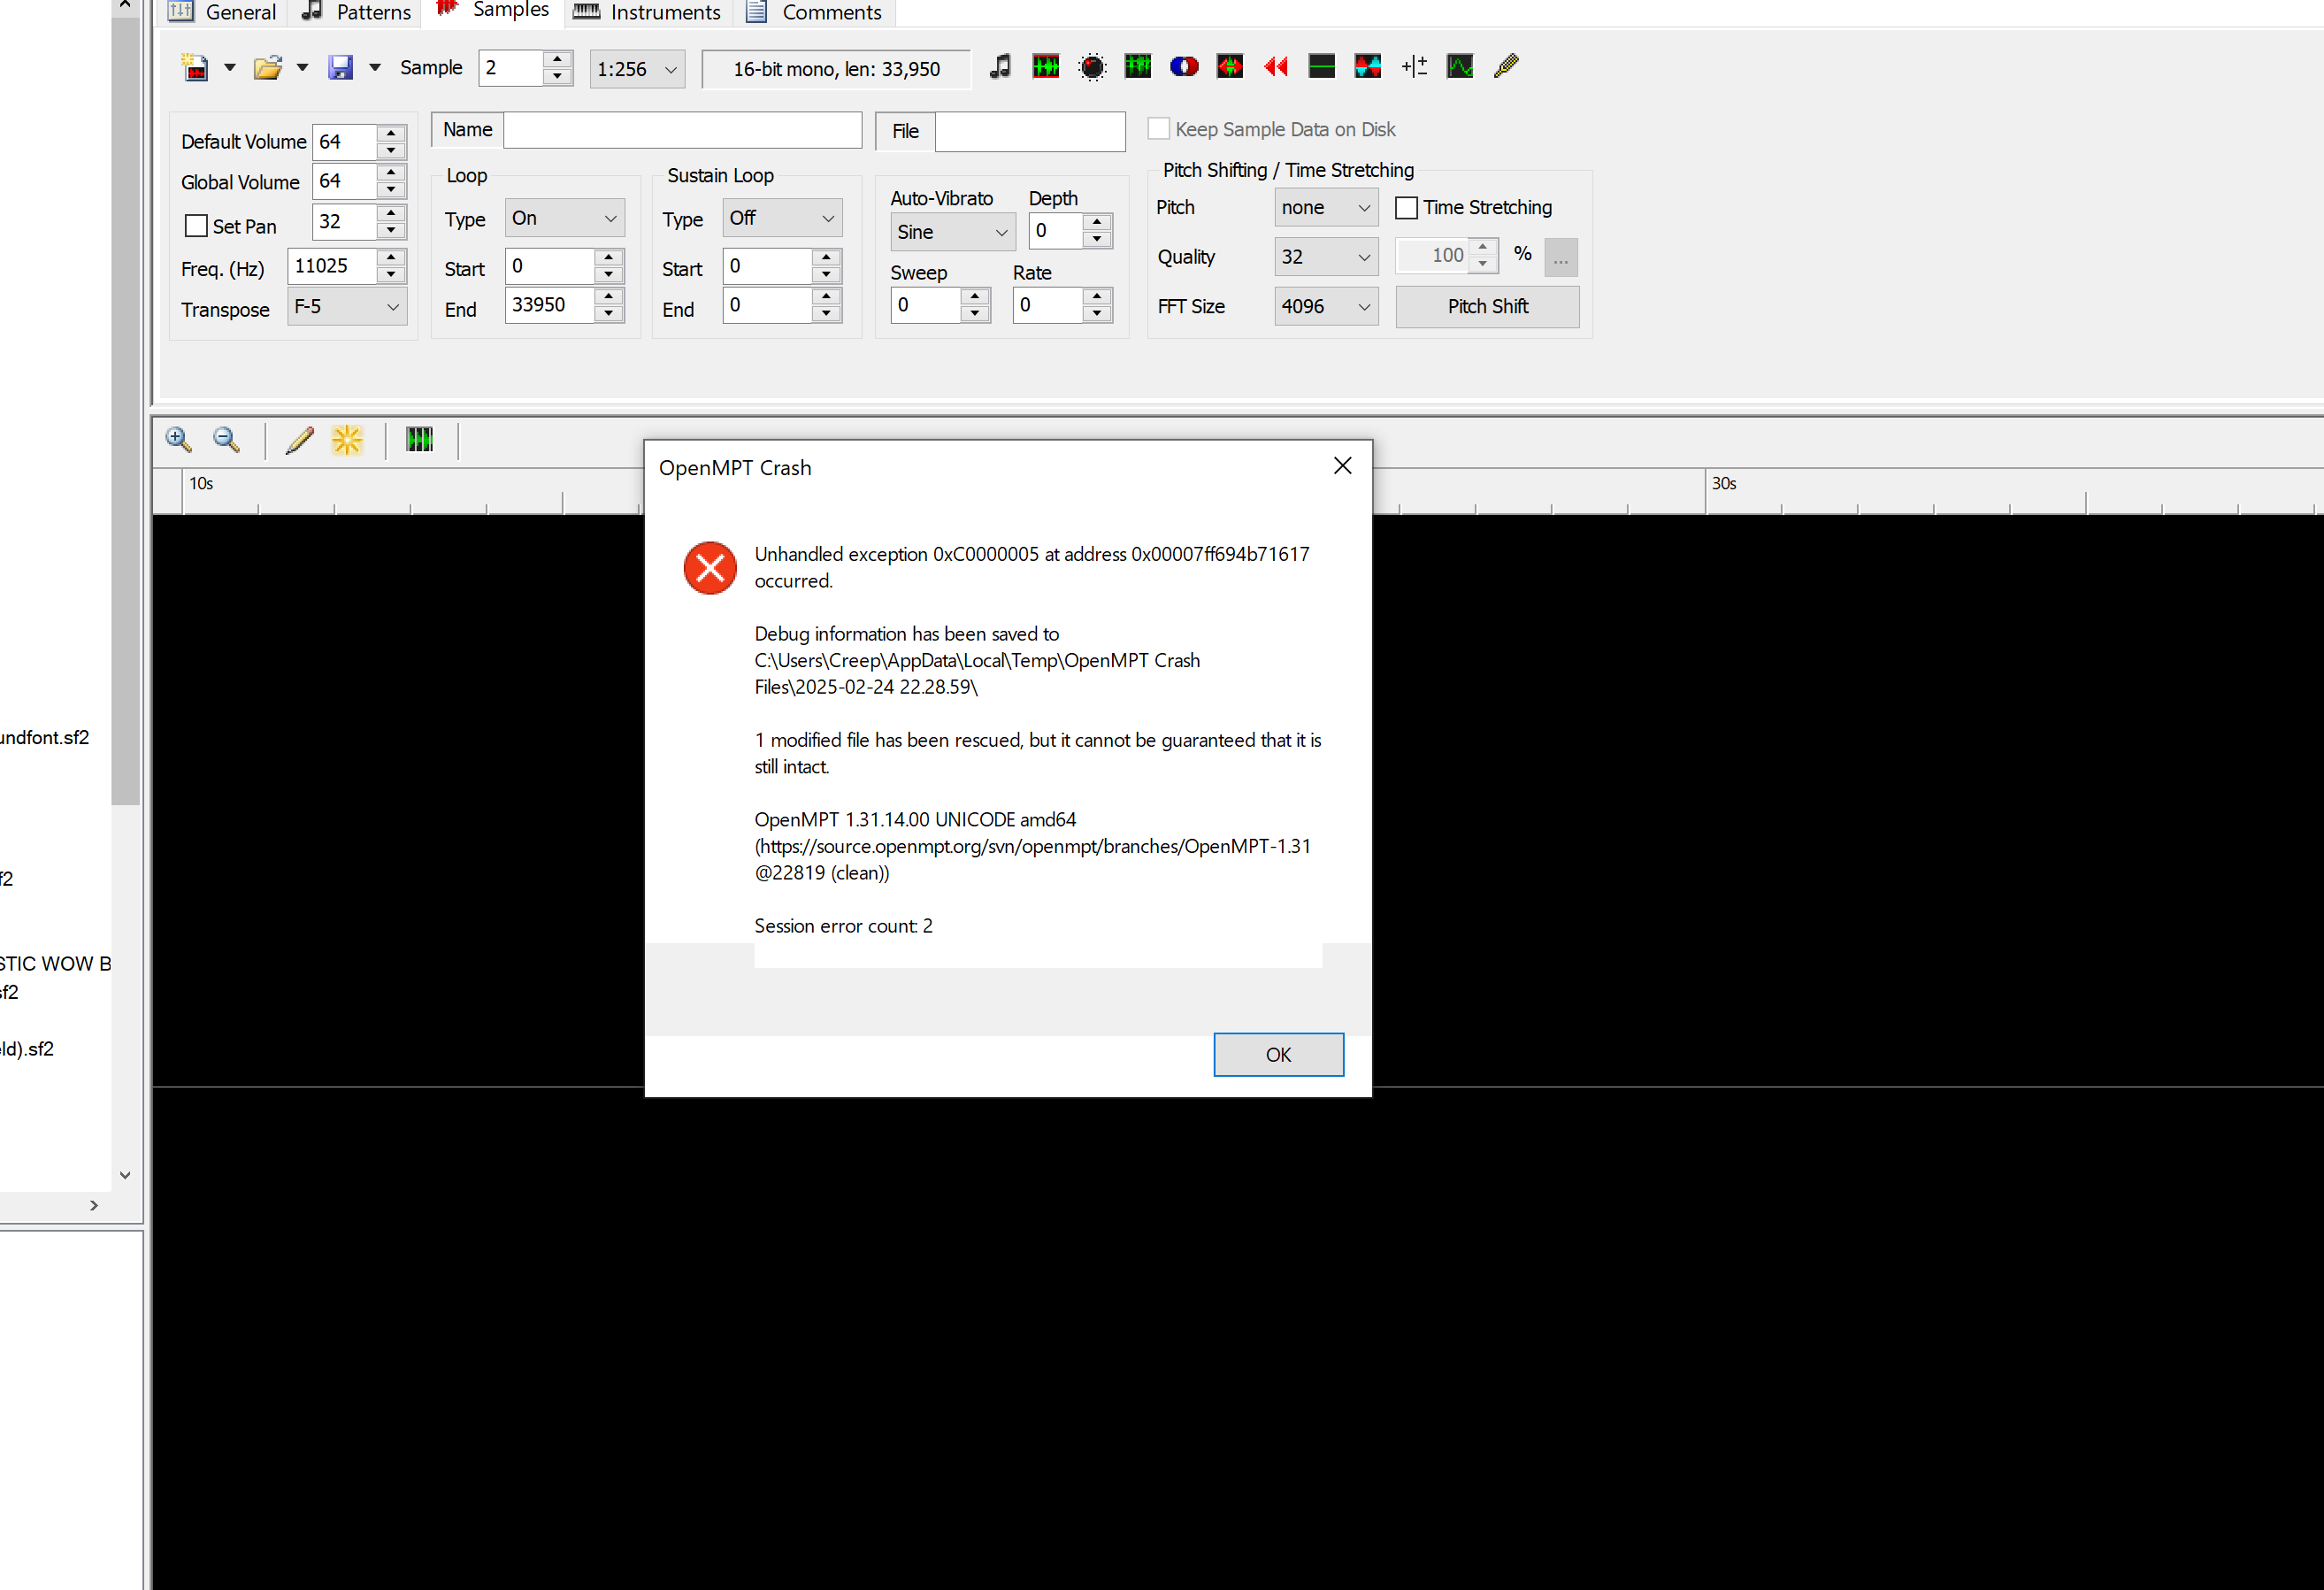Image resolution: width=2324 pixels, height=1590 pixels.
Task: Open the Patterns tab
Action: pos(357,12)
